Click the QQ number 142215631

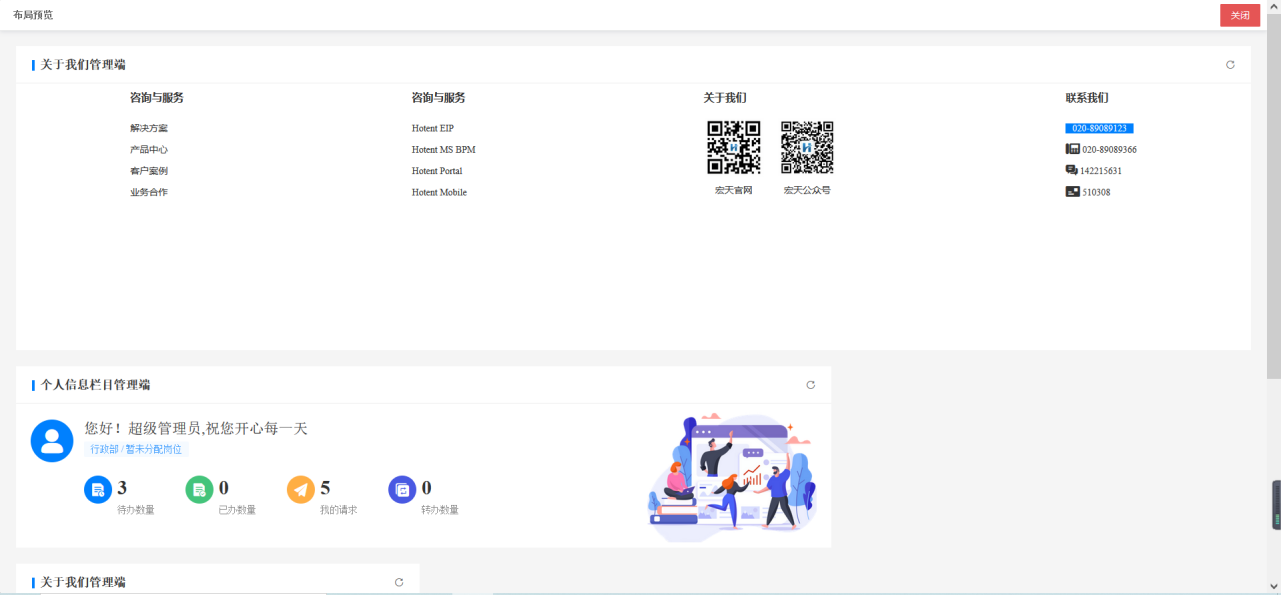click(1101, 171)
